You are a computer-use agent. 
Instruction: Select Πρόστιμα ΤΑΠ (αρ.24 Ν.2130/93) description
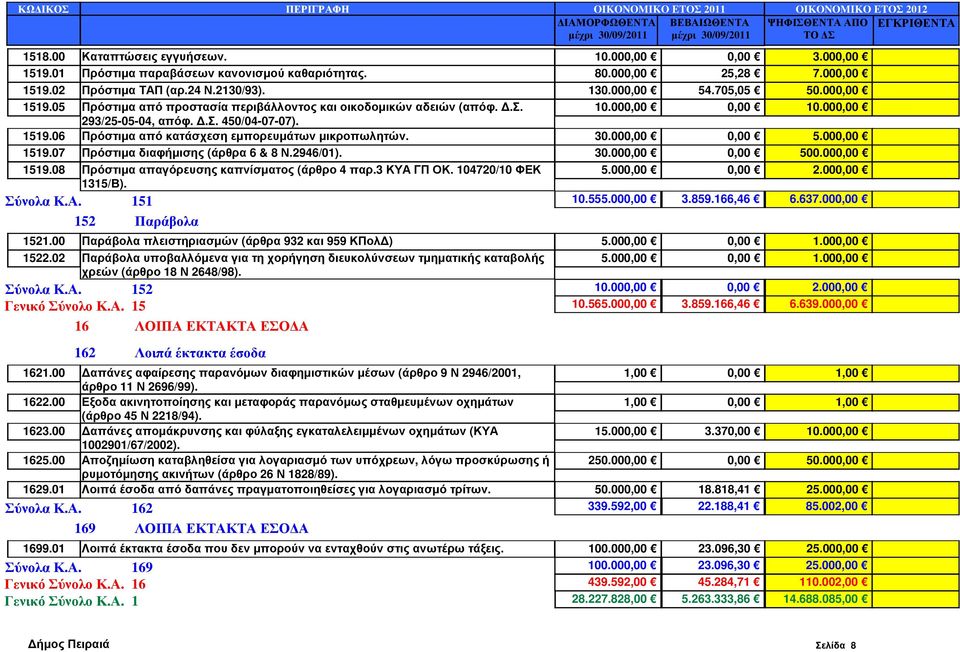(173, 91)
